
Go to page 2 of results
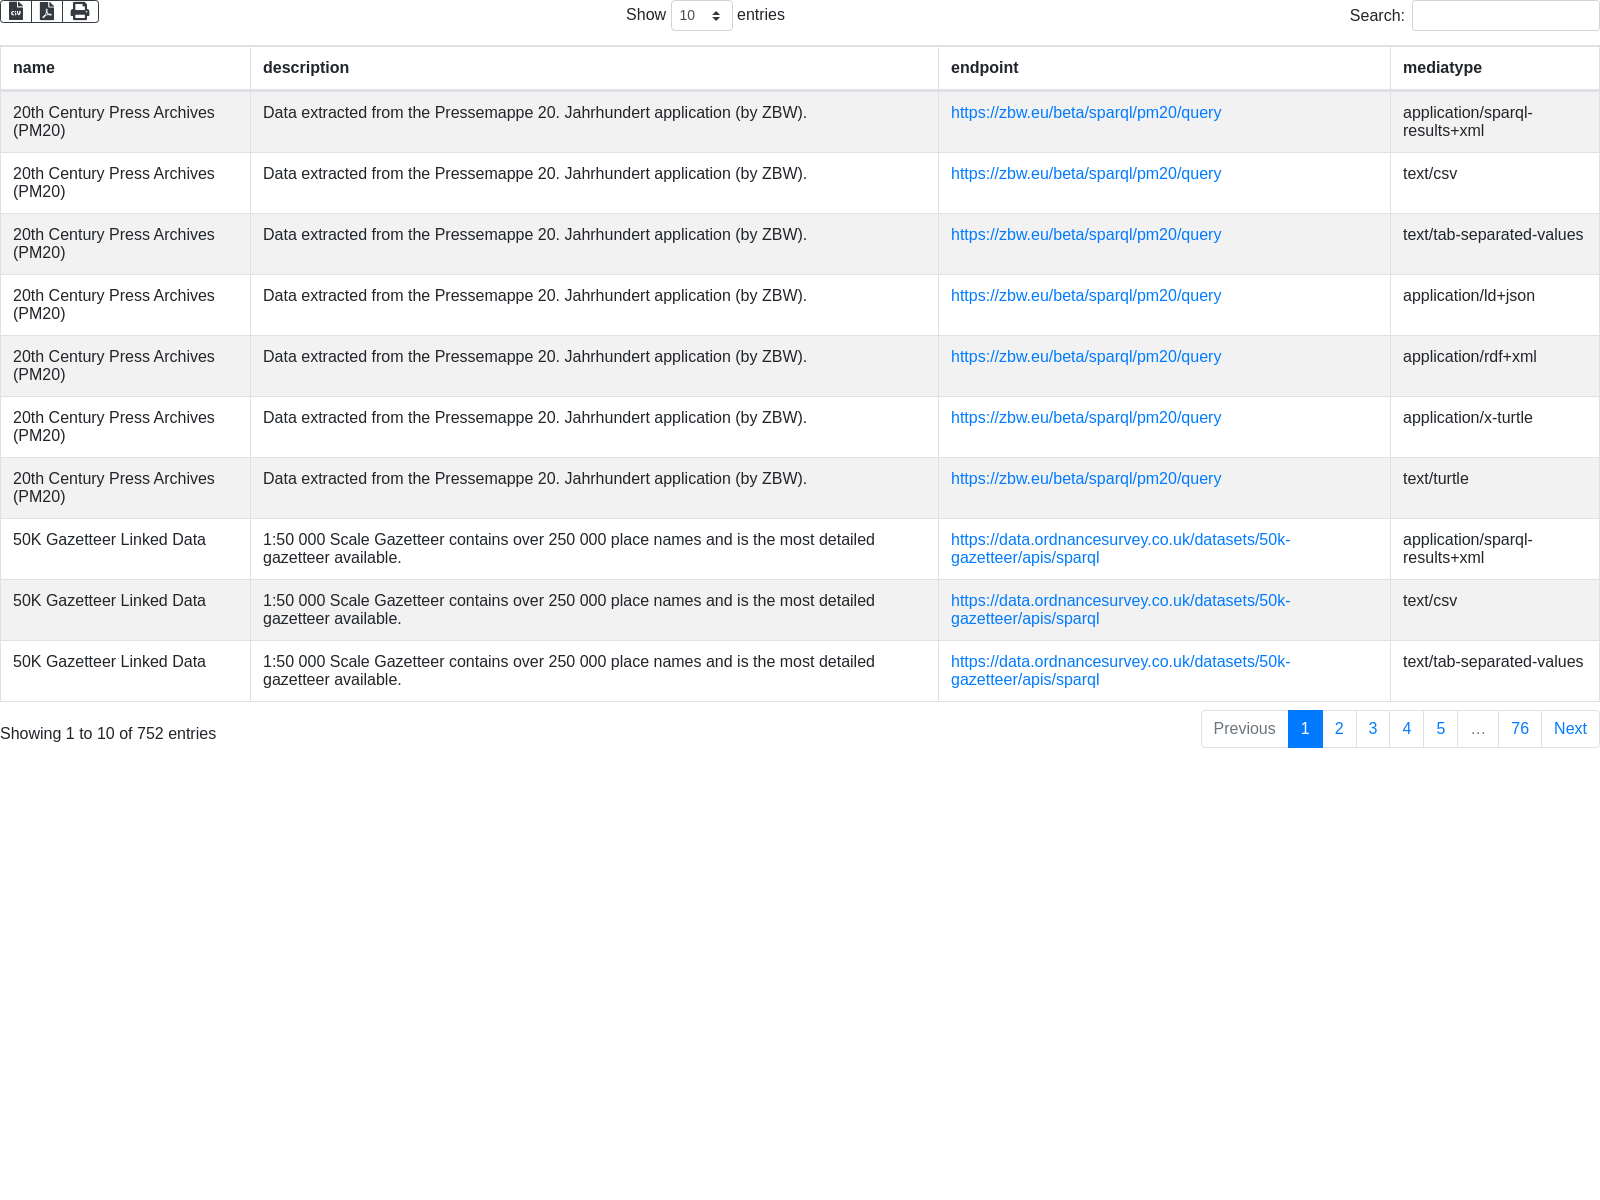[1339, 729]
